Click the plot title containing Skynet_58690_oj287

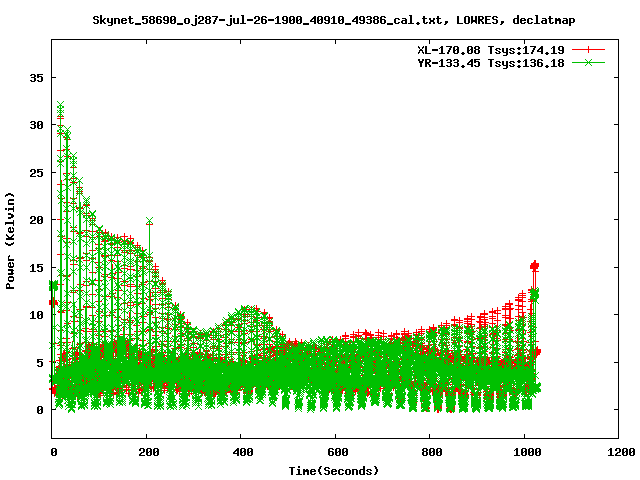[x=333, y=20]
